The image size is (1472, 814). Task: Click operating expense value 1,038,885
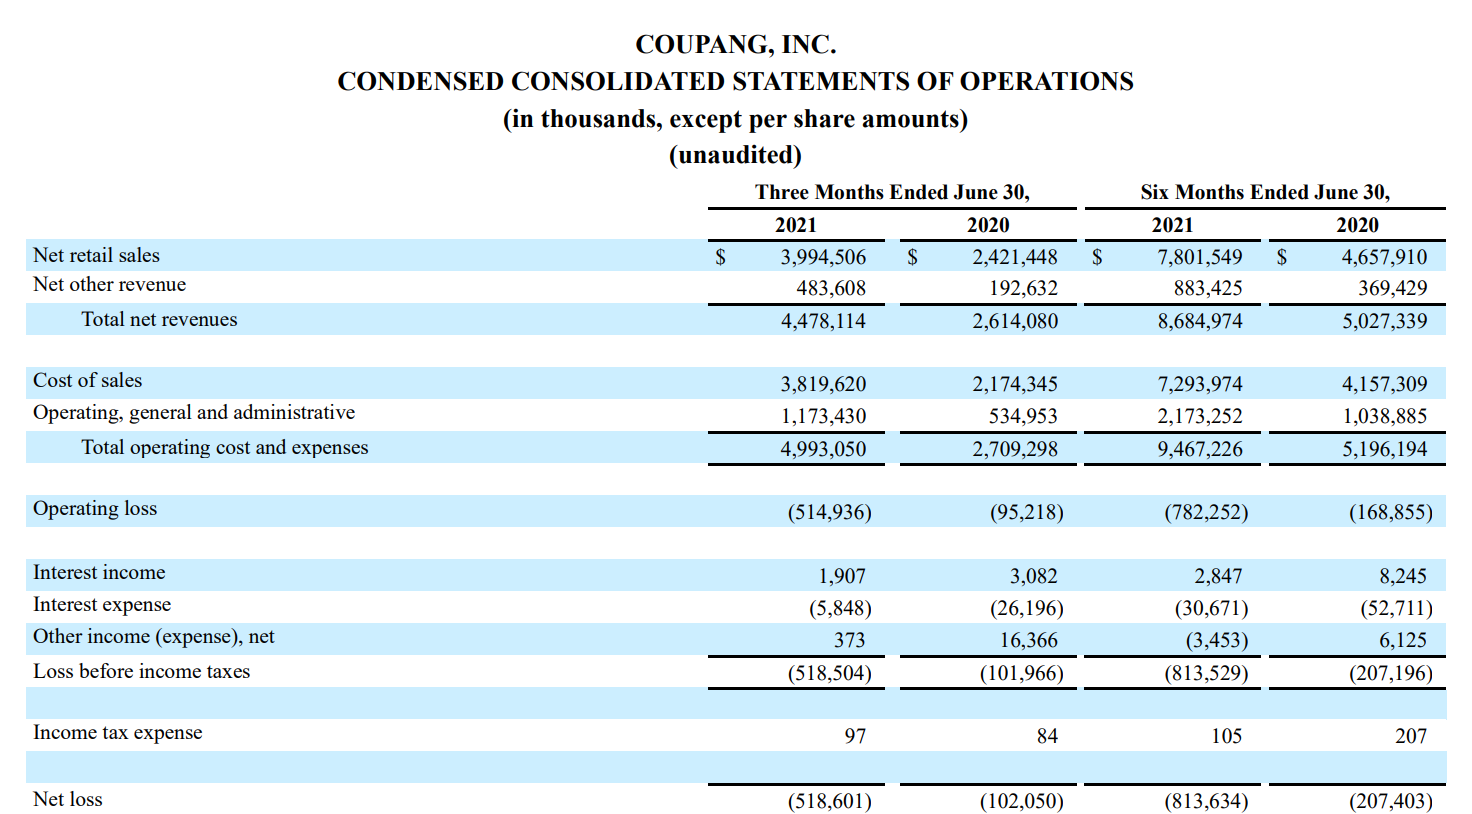[x=1385, y=416]
